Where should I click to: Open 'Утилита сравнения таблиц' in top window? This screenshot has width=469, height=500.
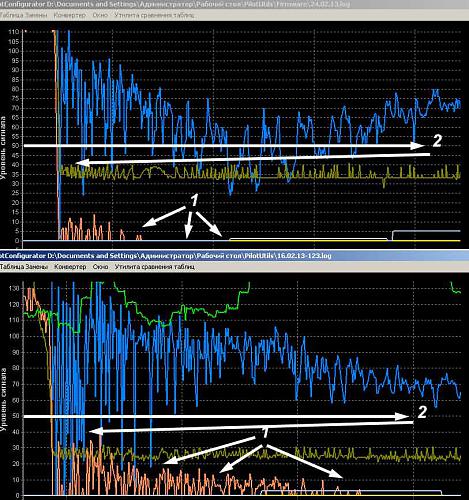pyautogui.click(x=154, y=15)
